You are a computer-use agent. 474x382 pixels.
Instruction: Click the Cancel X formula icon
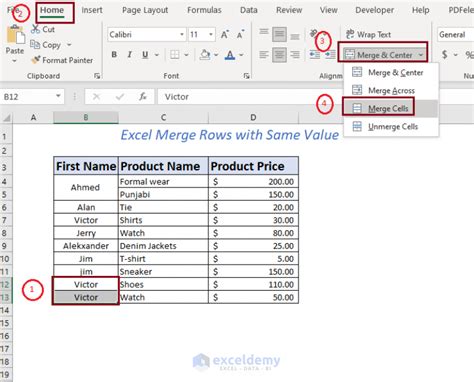(96, 97)
